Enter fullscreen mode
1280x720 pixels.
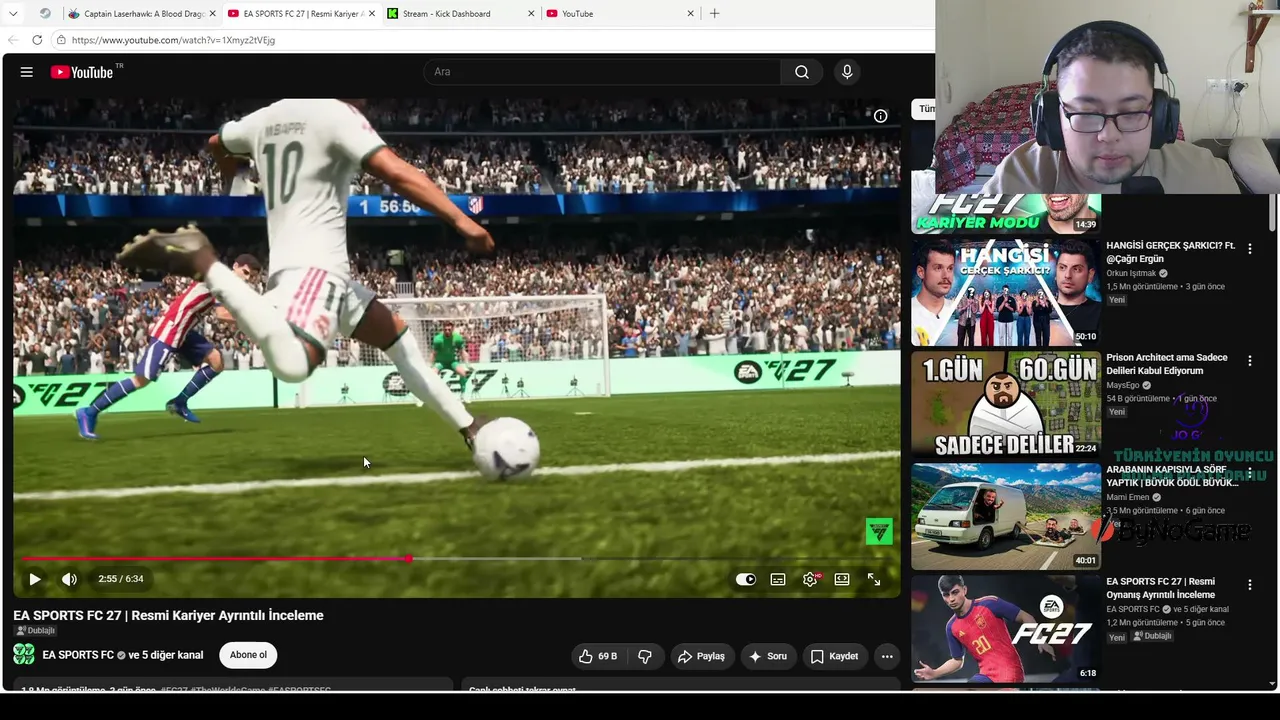click(874, 579)
